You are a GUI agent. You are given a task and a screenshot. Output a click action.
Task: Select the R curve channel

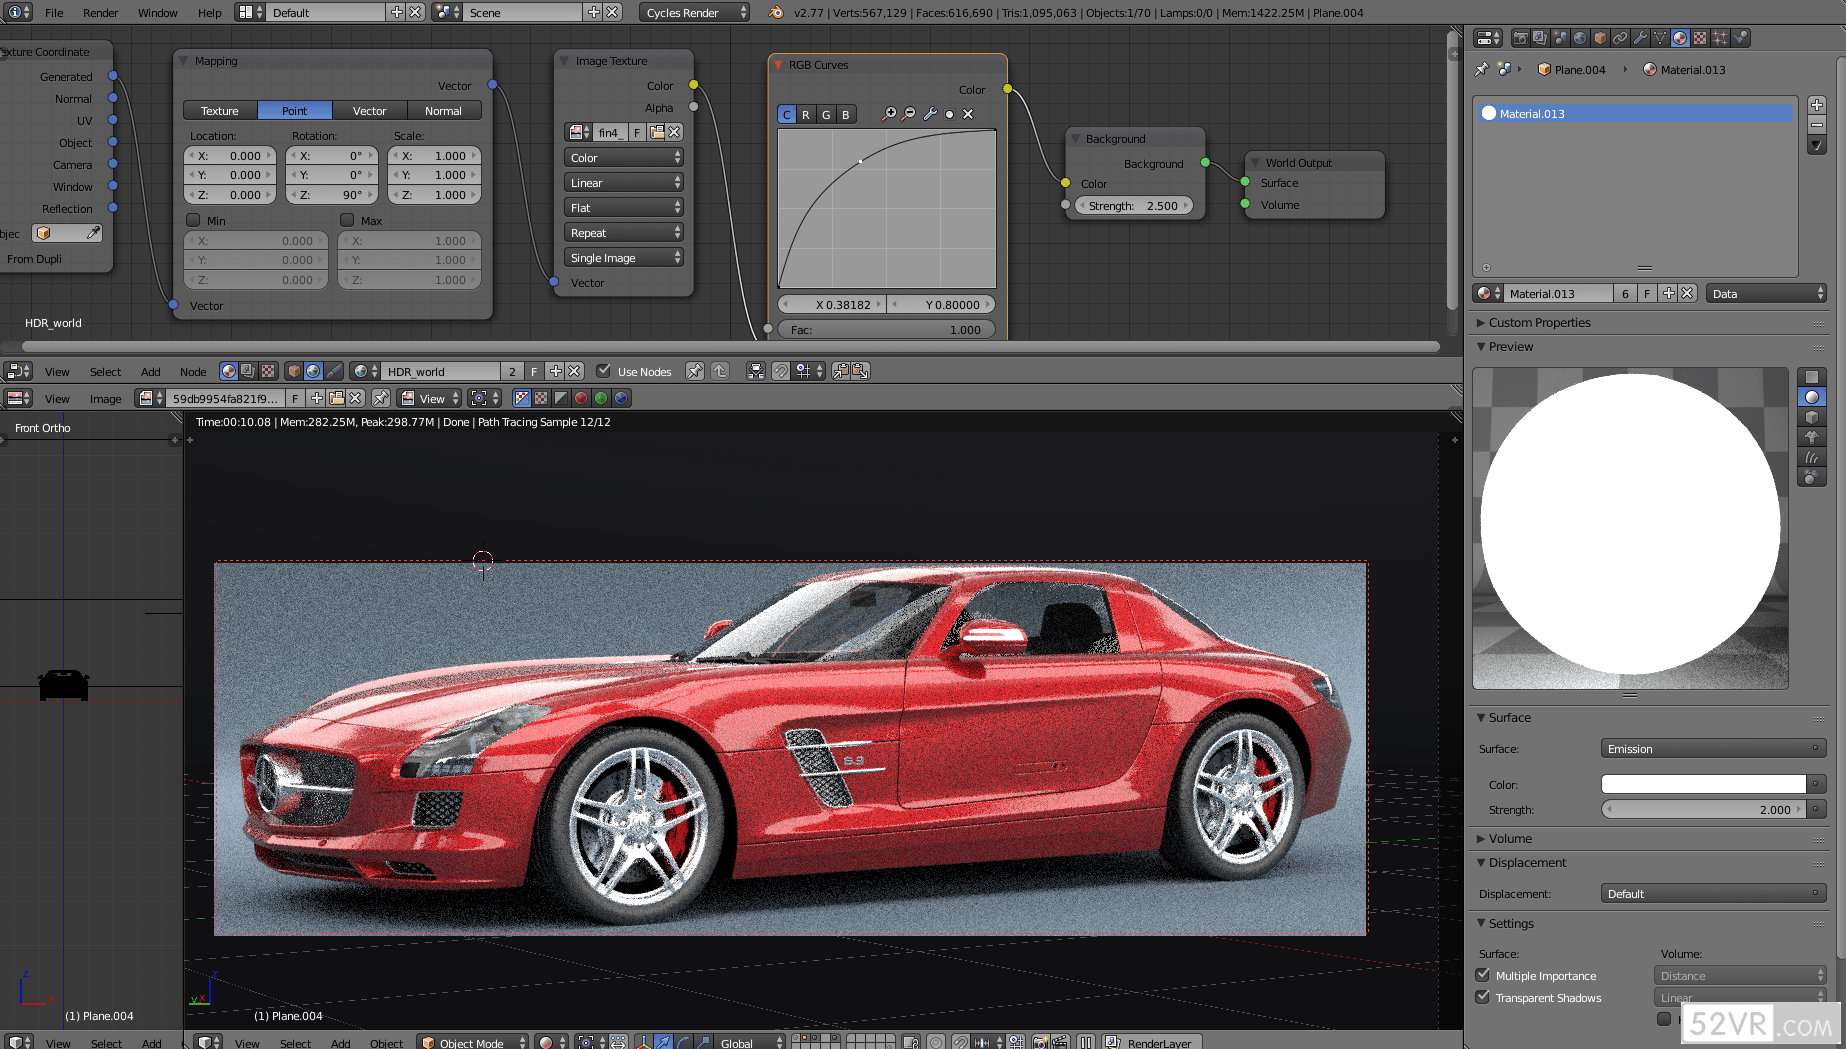tap(806, 114)
